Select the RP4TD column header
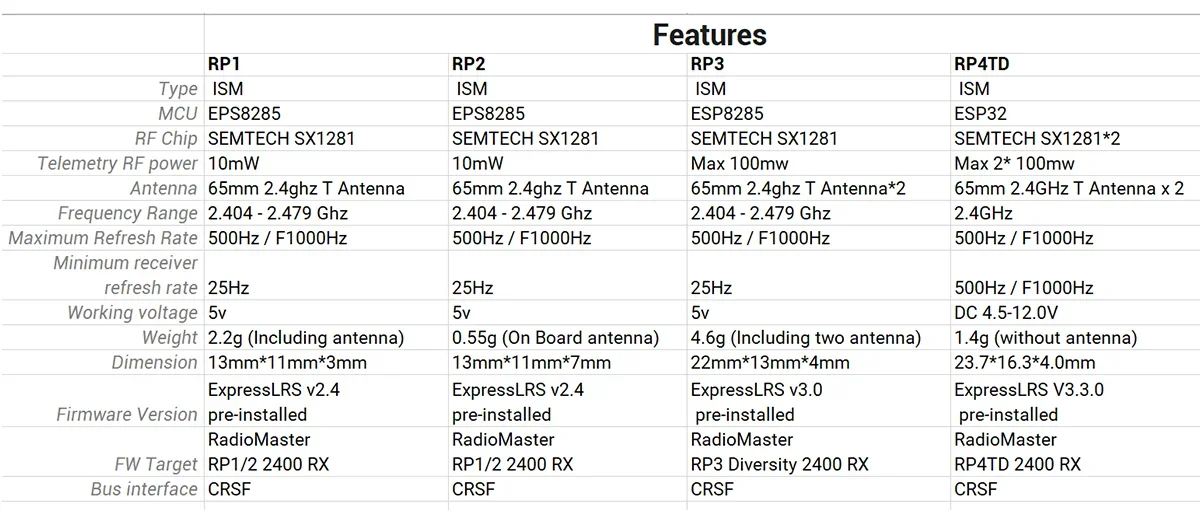This screenshot has height=531, width=1200. [x=982, y=64]
